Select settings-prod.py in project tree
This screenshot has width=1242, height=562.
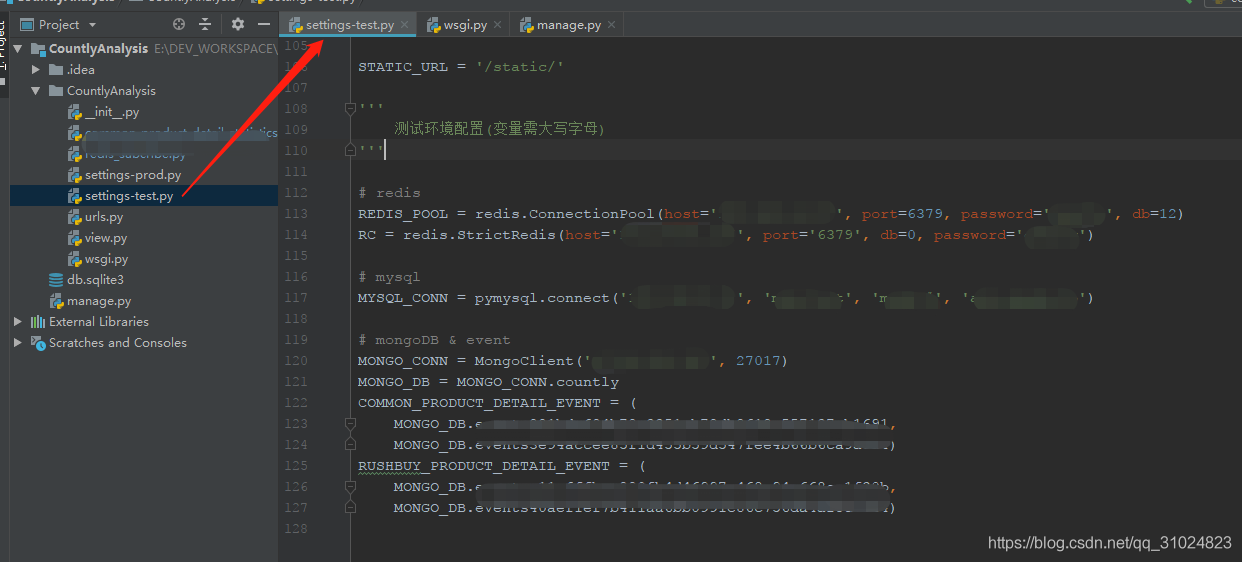132,175
